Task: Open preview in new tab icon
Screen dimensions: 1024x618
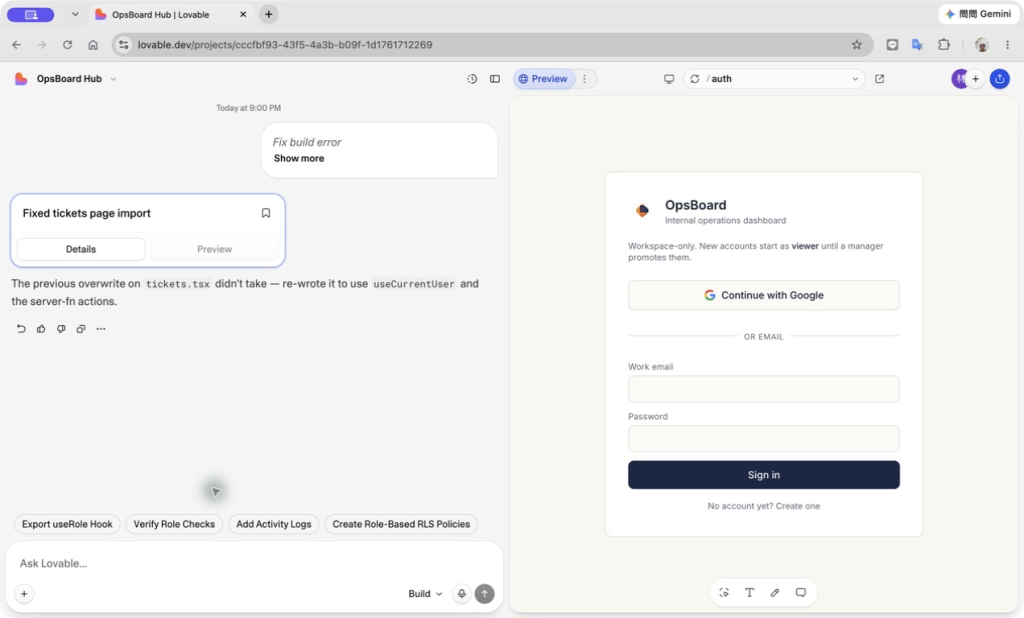Action: (880, 78)
